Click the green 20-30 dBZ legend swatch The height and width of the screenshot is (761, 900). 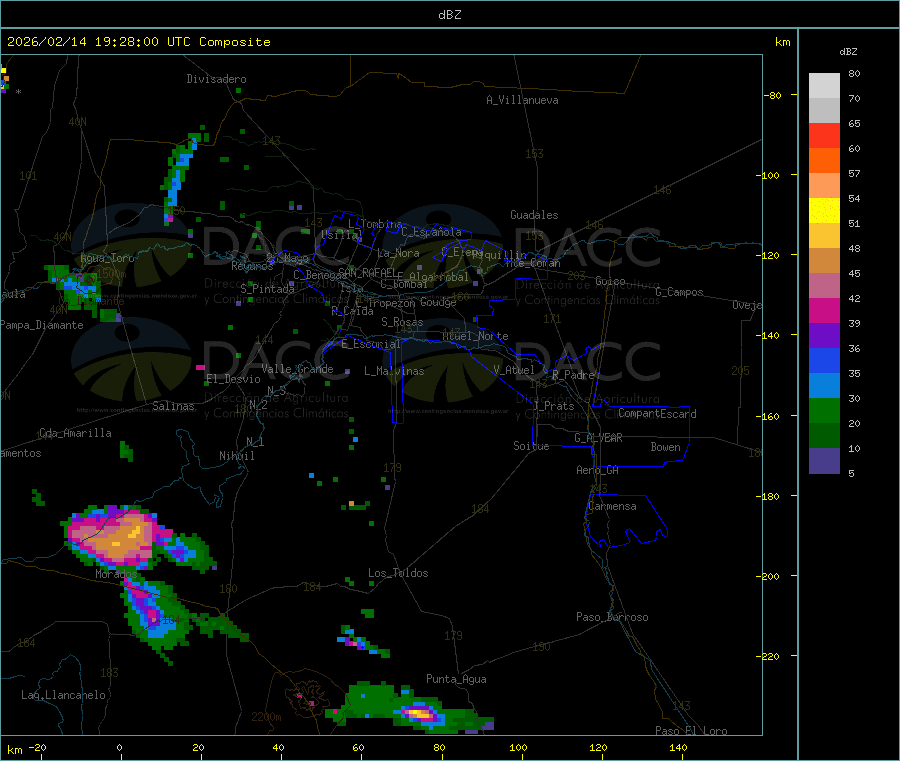point(824,410)
